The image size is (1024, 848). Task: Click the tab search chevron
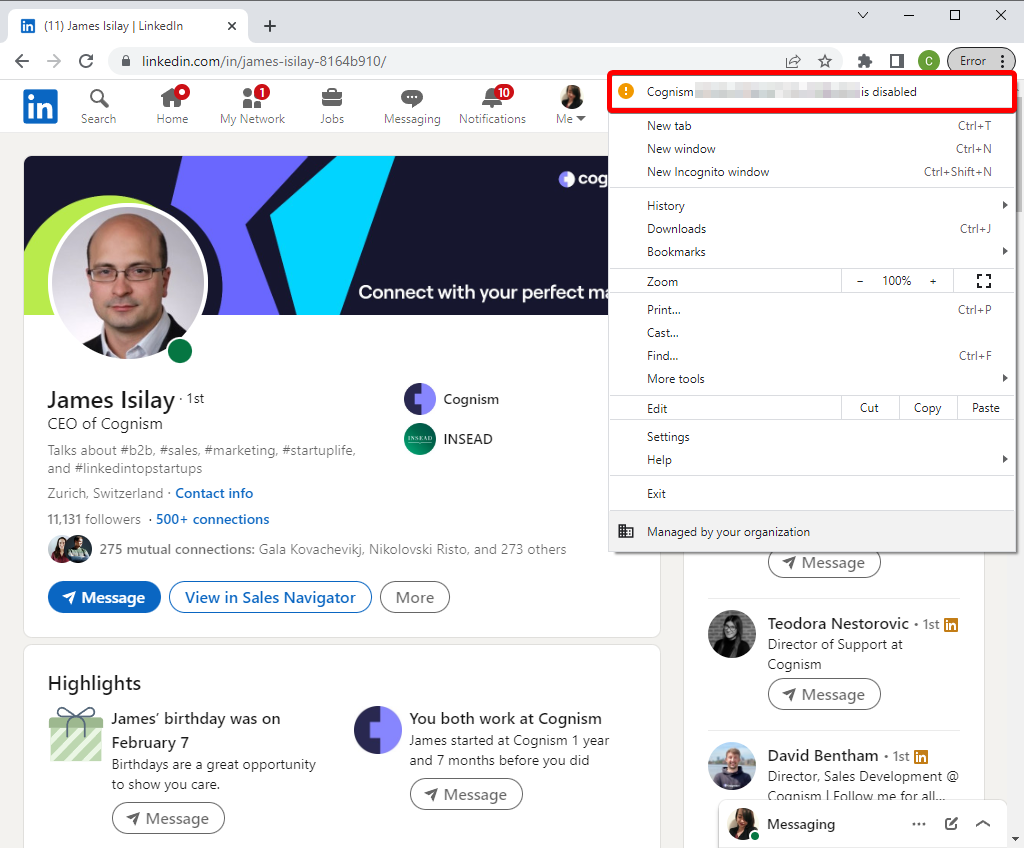coord(863,15)
